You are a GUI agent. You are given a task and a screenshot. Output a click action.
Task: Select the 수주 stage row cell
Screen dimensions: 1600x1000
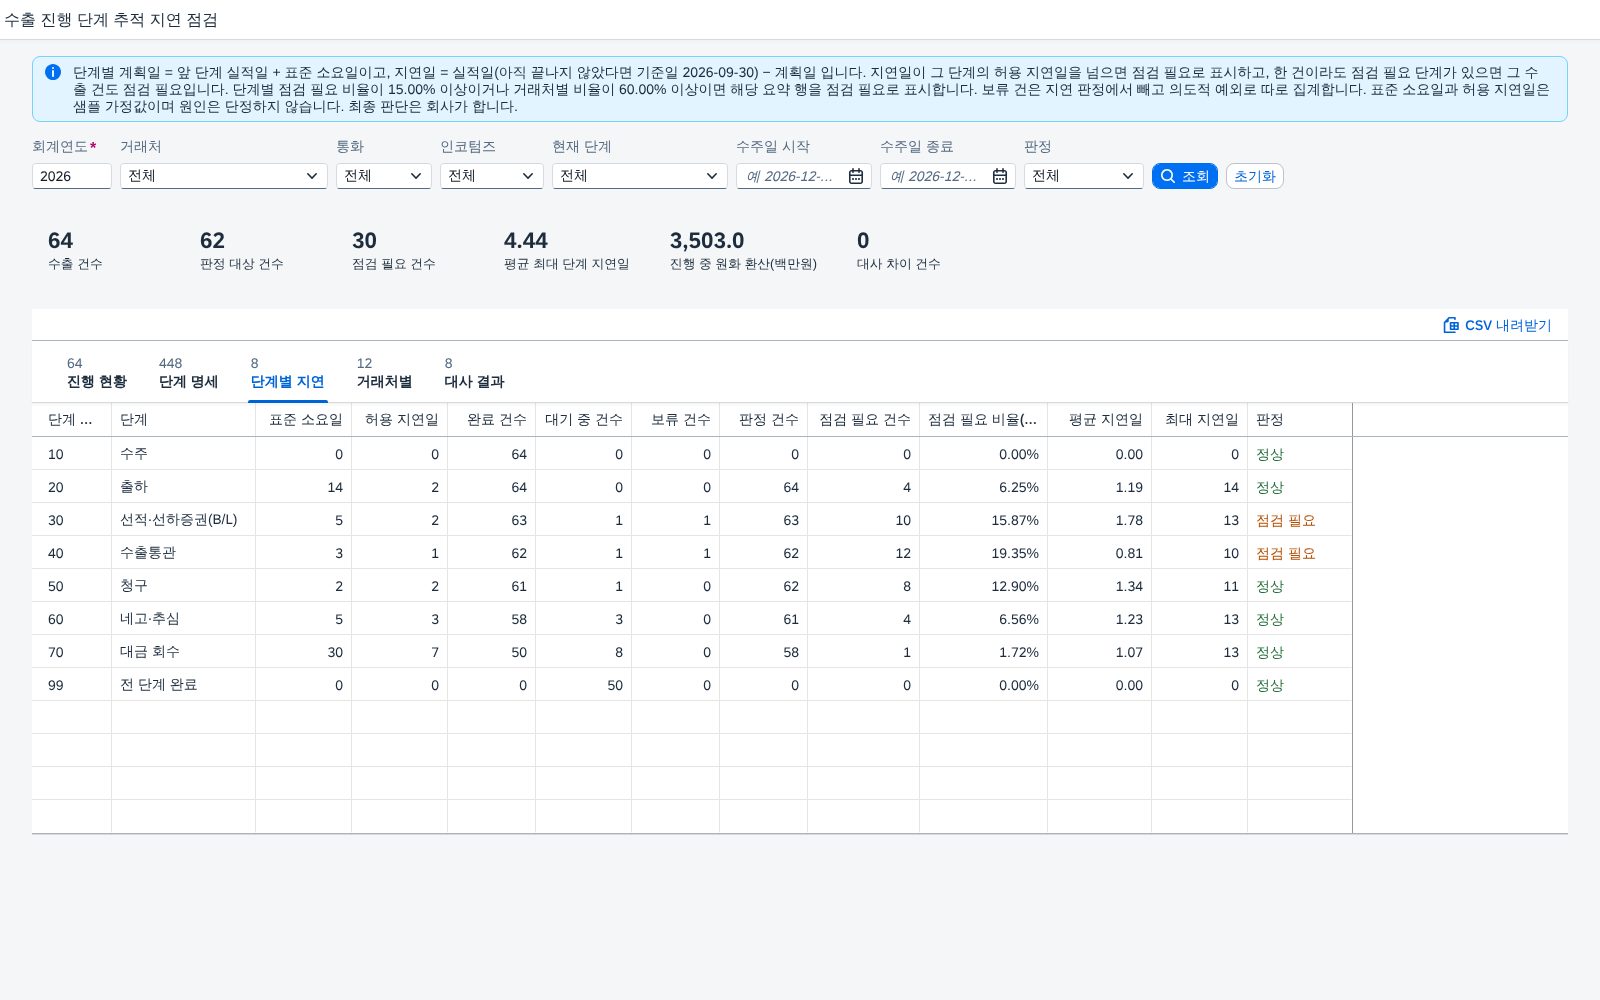[x=184, y=454]
